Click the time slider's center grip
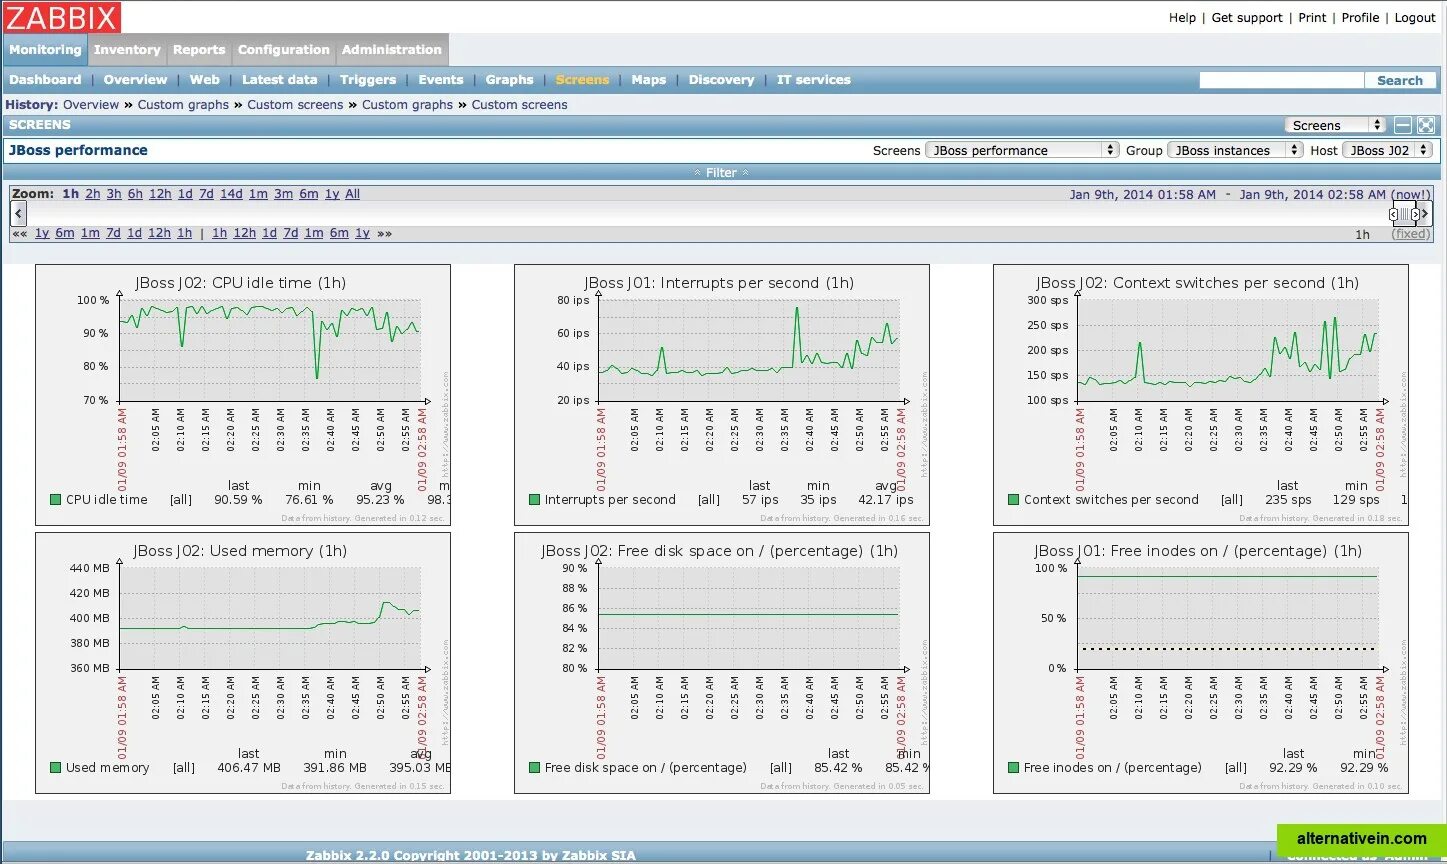Viewport: 1447px width, 864px height. pyautogui.click(x=1404, y=214)
